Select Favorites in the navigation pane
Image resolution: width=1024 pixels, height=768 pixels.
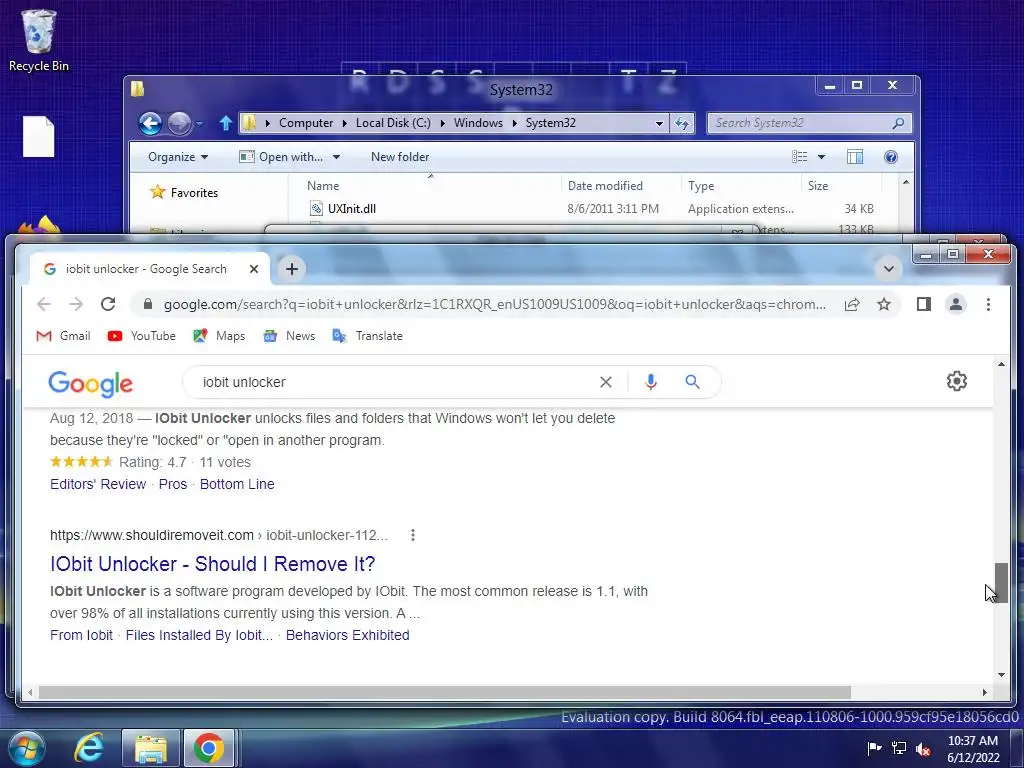point(194,193)
